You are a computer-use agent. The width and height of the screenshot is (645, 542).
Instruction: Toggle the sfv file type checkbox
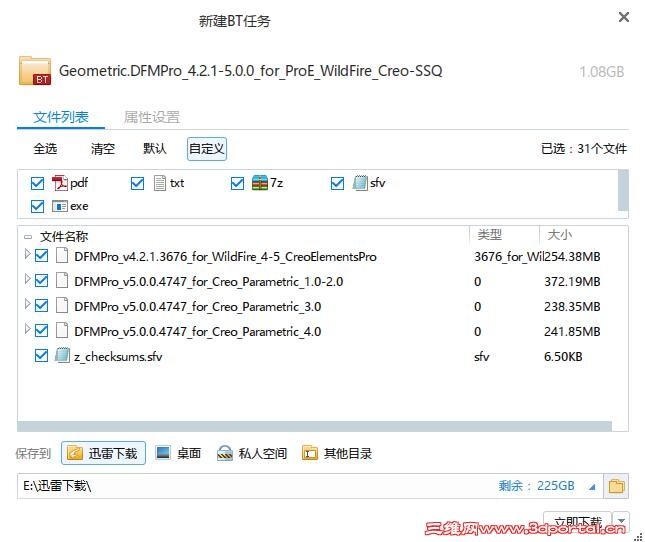coord(337,183)
